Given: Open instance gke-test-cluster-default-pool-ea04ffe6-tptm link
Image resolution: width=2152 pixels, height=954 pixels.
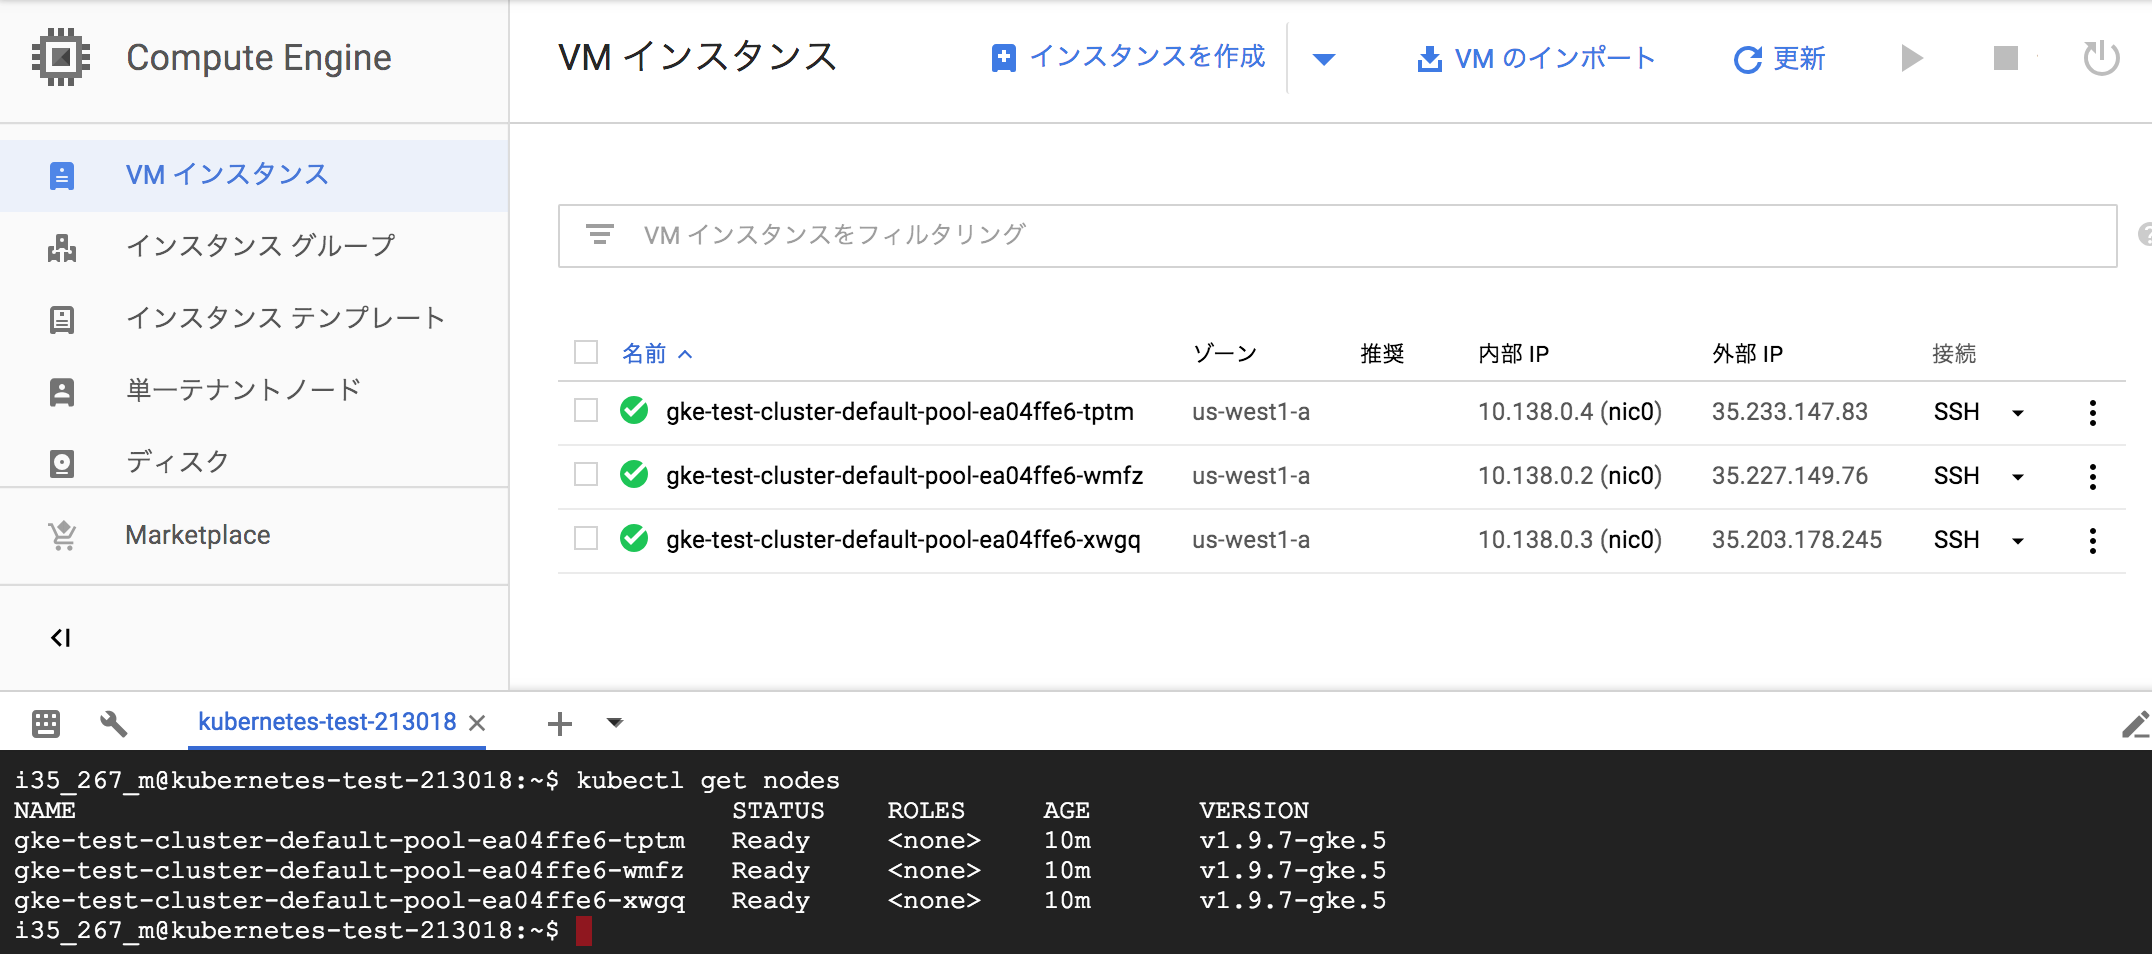Looking at the screenshot, I should pos(900,412).
